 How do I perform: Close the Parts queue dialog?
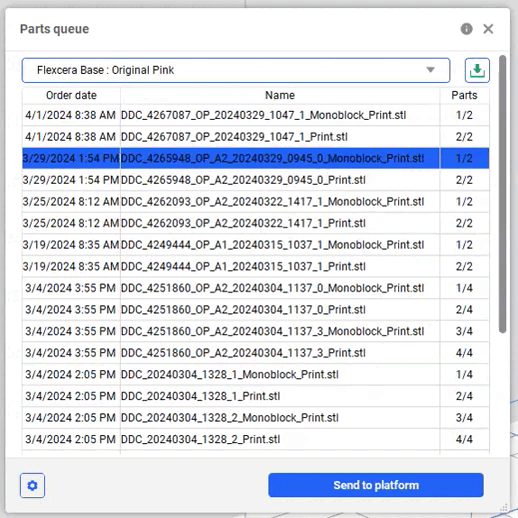click(x=488, y=29)
